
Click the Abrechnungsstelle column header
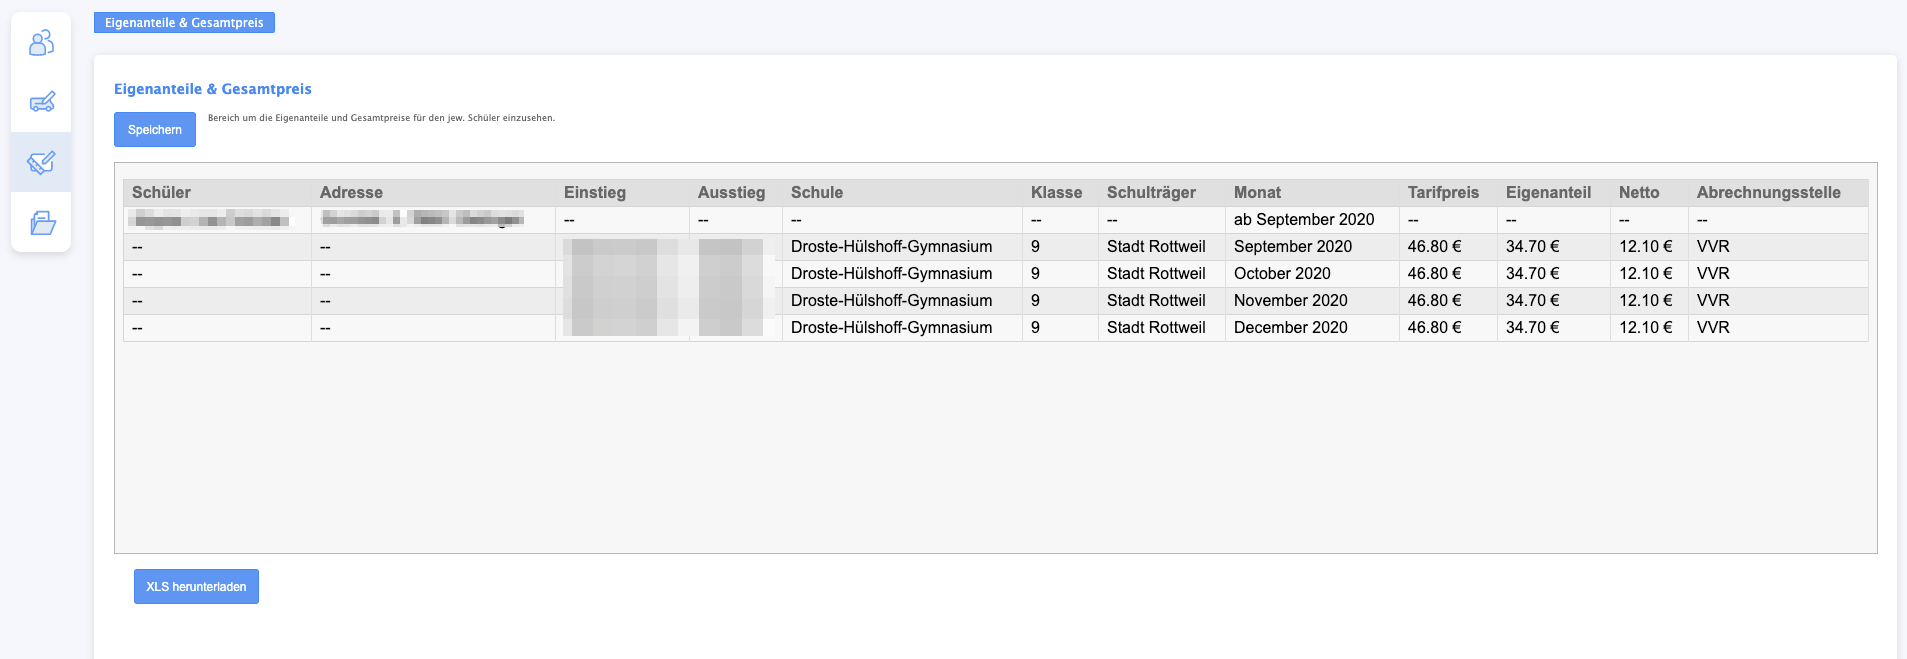1768,192
